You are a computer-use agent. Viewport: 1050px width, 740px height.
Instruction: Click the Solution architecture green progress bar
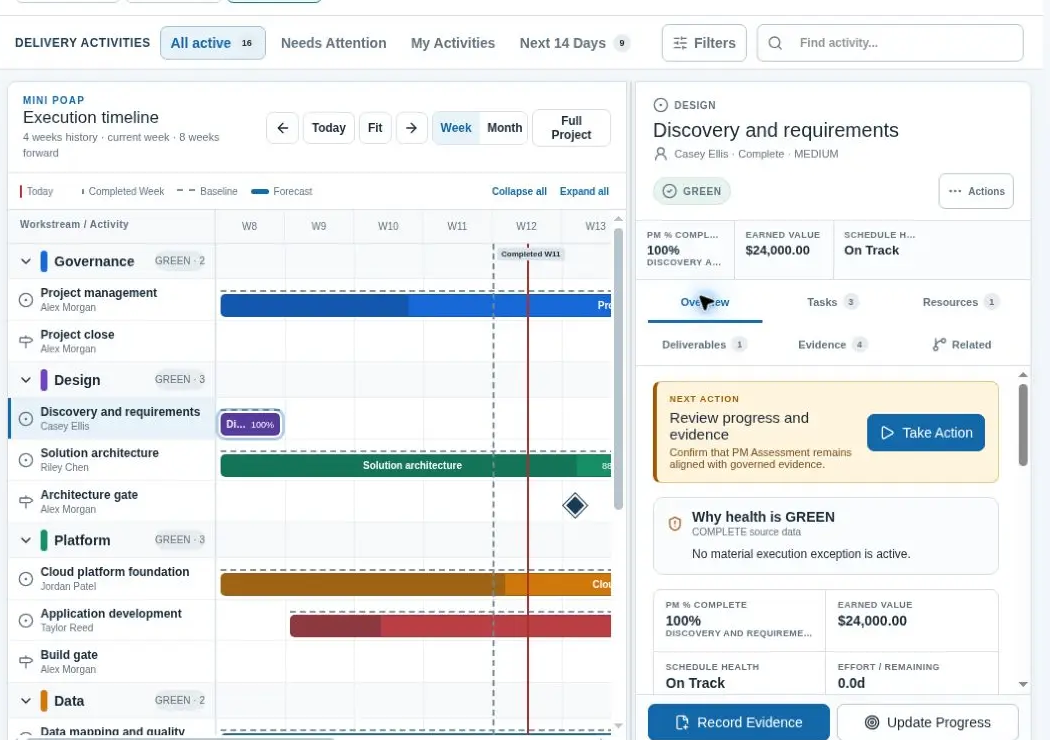416,465
